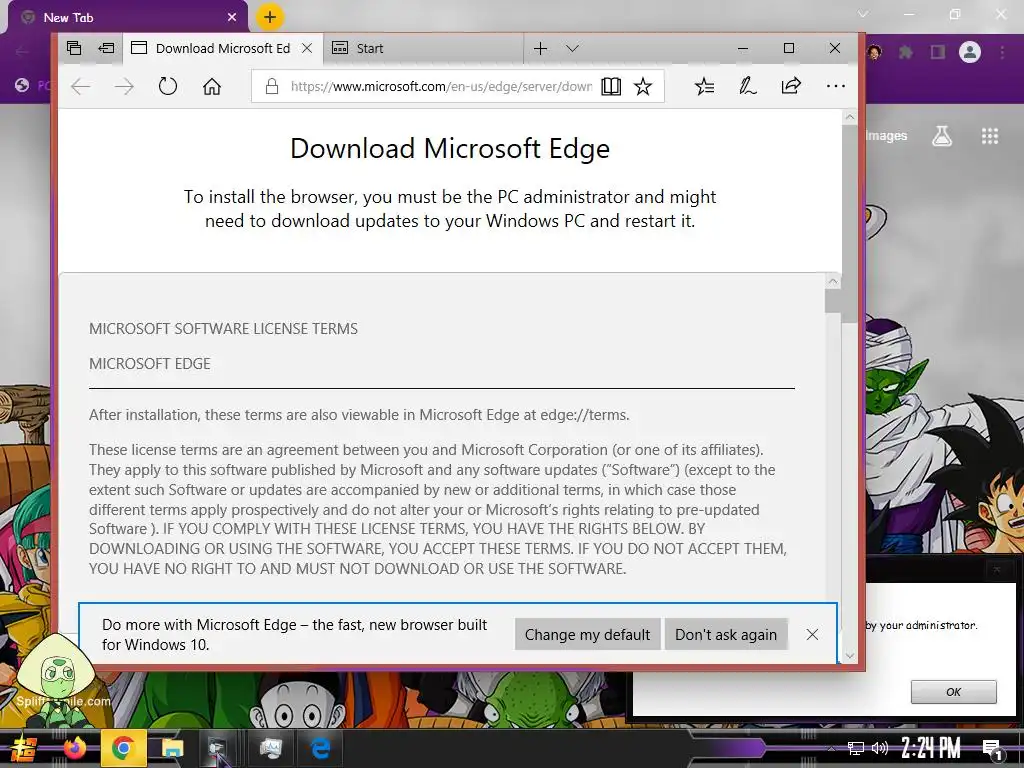Click the Share page icon

[791, 86]
